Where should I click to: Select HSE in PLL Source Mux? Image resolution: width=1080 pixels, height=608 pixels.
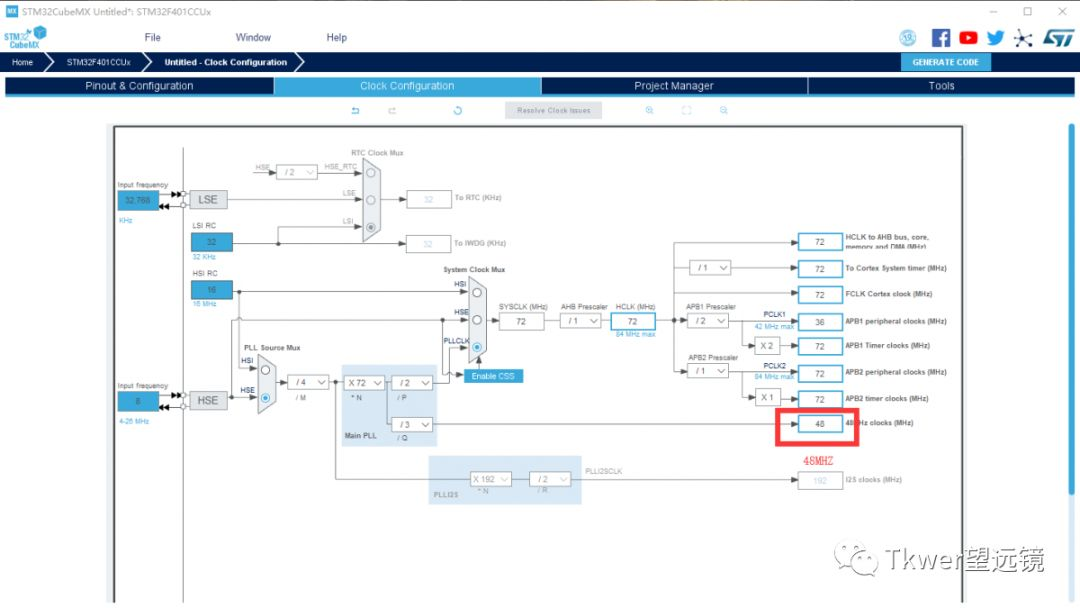coord(265,398)
